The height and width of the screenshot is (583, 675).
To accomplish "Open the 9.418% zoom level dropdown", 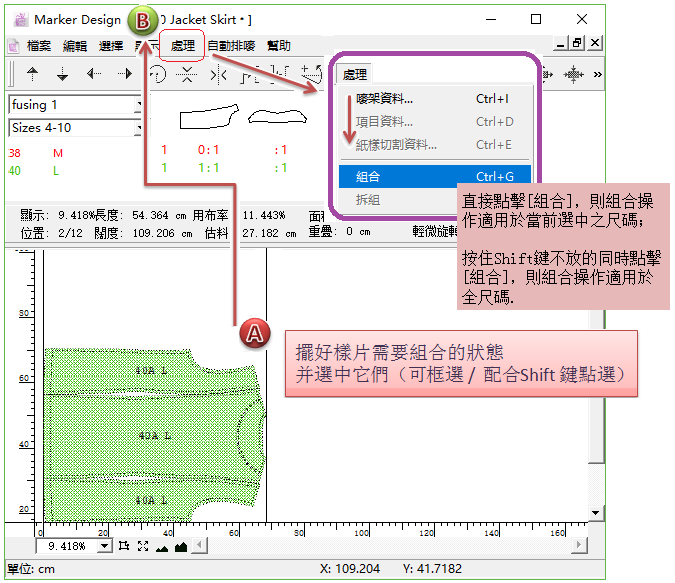I will pyautogui.click(x=104, y=546).
